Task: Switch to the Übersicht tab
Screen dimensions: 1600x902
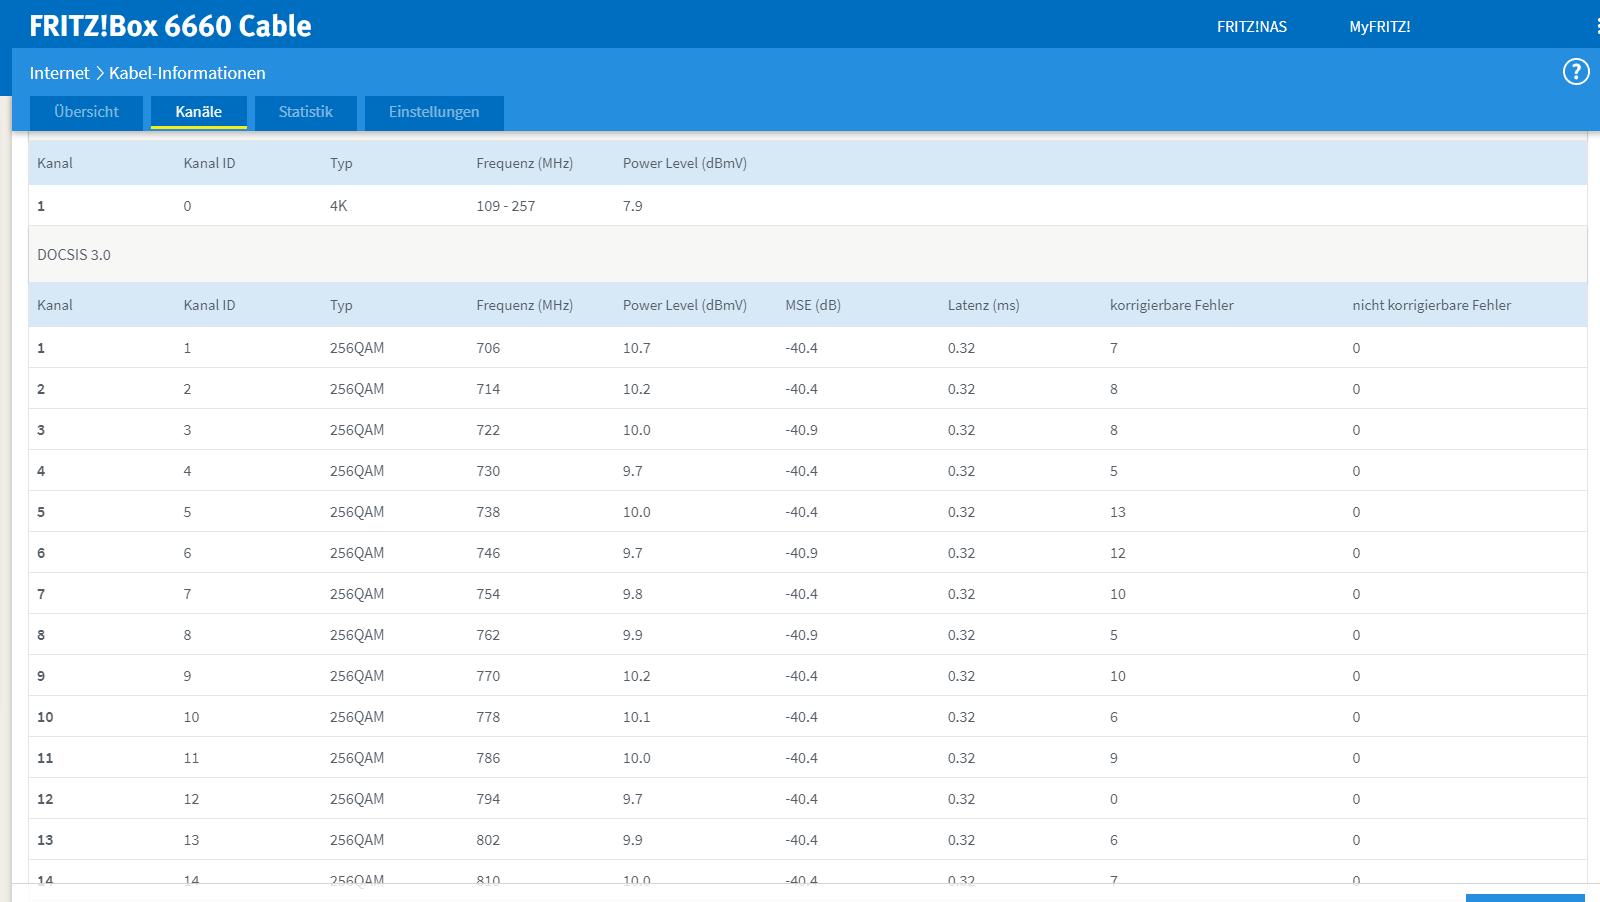Action: pyautogui.click(x=86, y=112)
